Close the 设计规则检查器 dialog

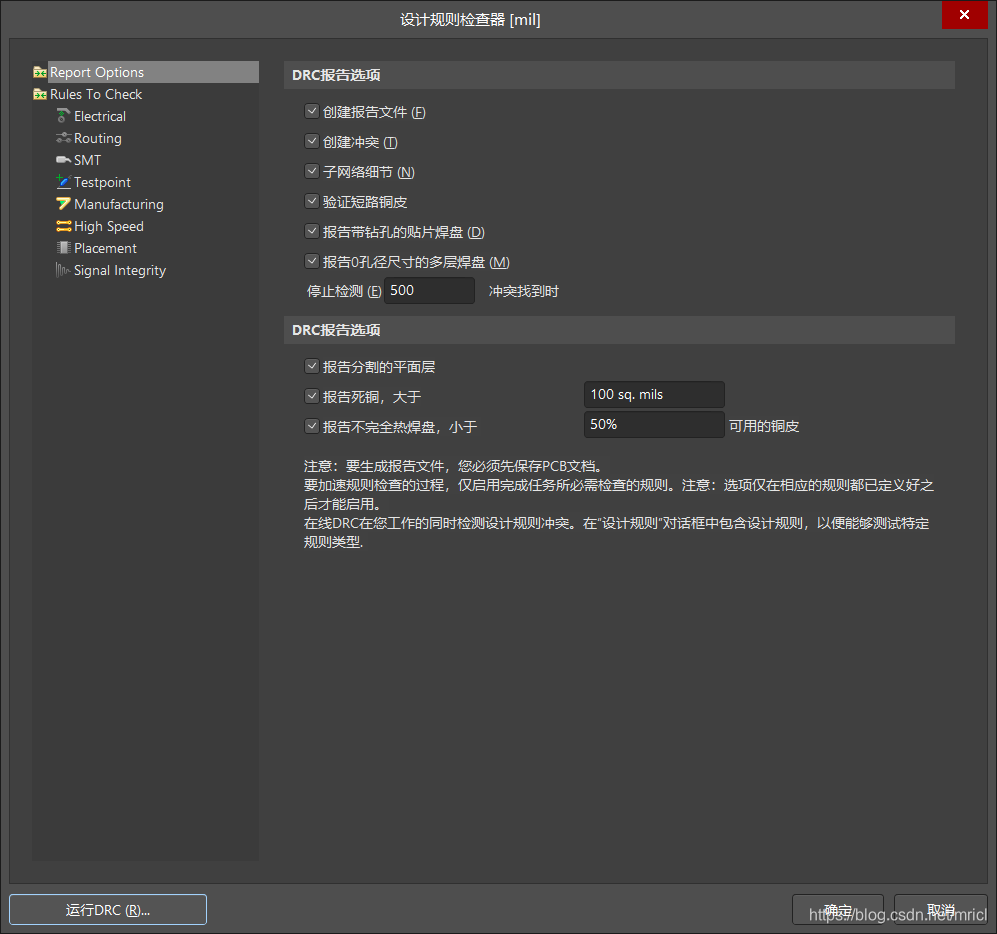tap(965, 15)
